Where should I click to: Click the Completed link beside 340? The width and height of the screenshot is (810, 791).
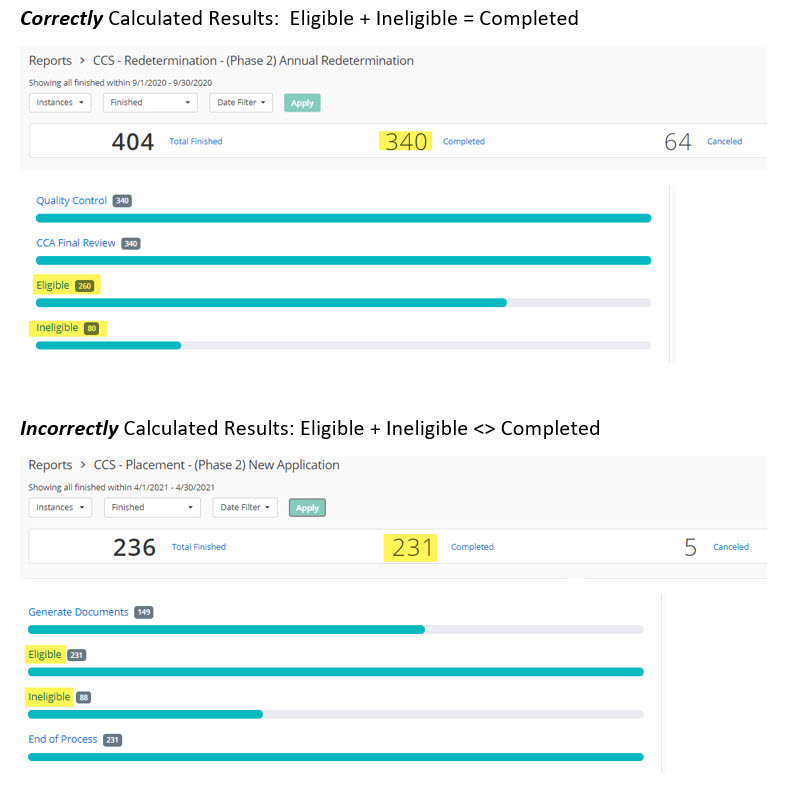[463, 142]
